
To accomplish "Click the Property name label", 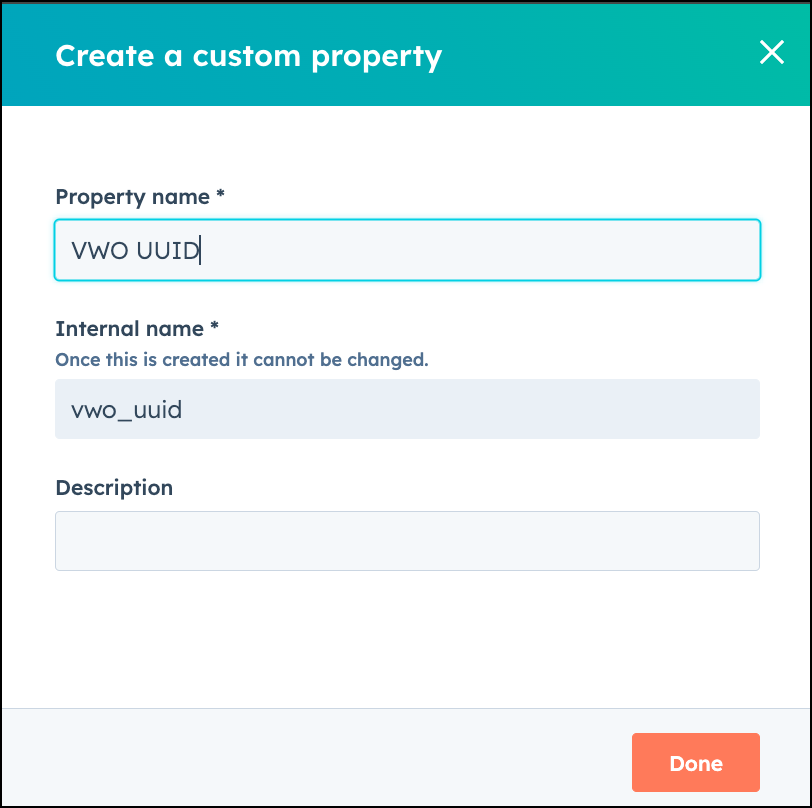I will (x=133, y=197).
